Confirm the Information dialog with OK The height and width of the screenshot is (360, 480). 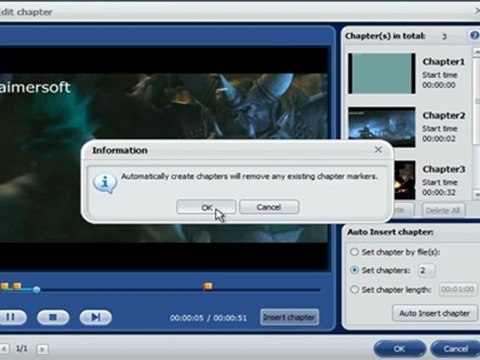pyautogui.click(x=206, y=207)
